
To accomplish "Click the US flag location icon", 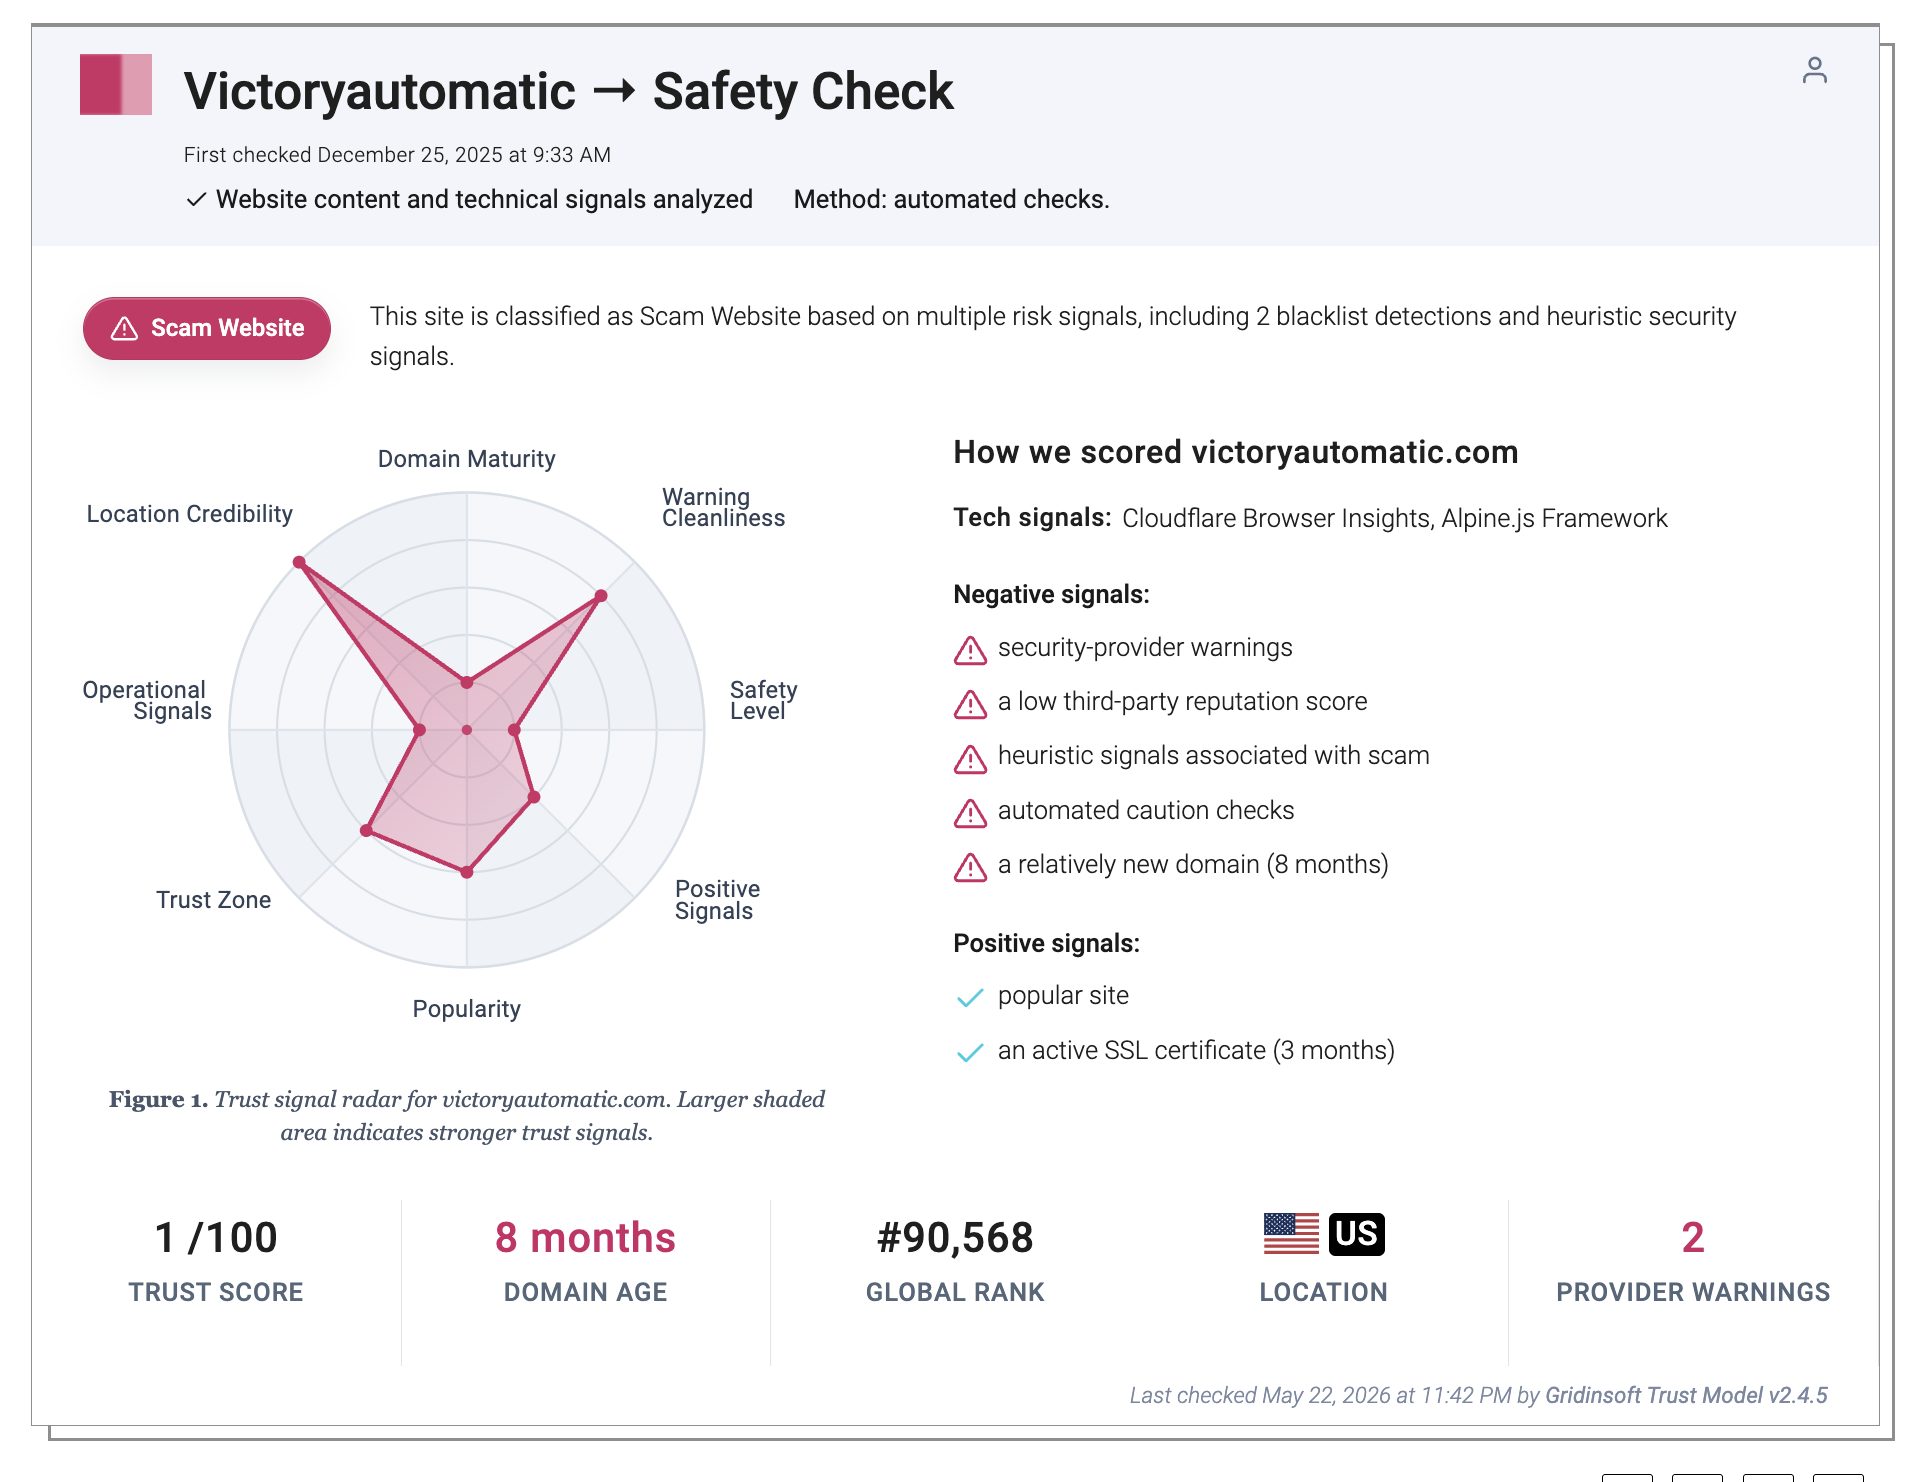I will [x=1291, y=1234].
